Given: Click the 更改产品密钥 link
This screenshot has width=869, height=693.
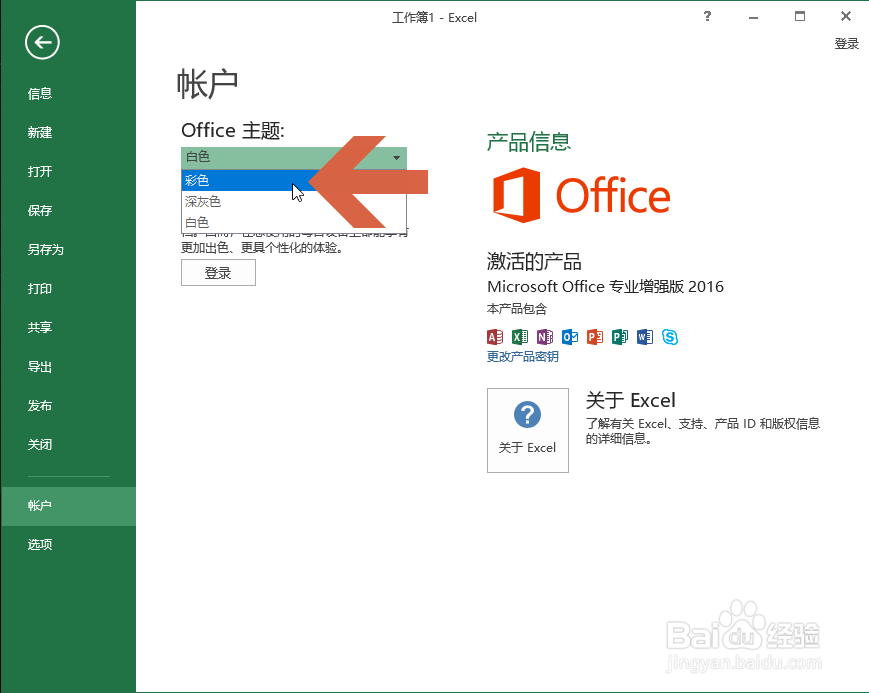Looking at the screenshot, I should 522,356.
